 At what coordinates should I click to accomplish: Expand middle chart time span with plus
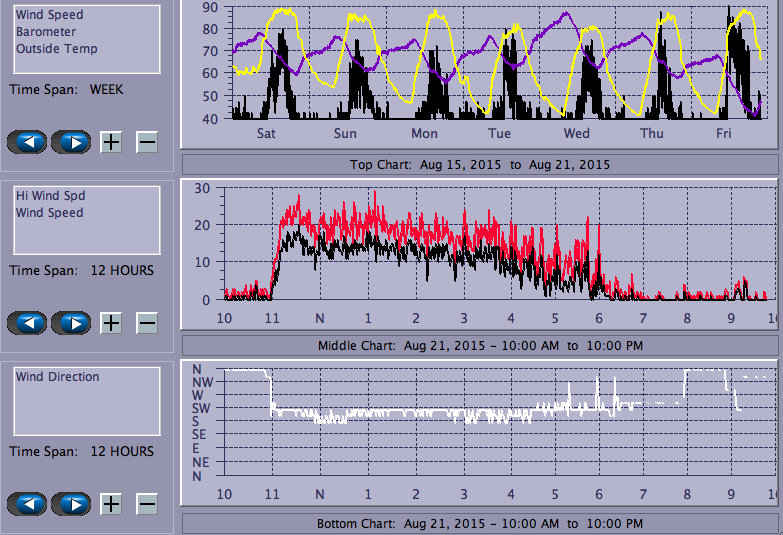pyautogui.click(x=111, y=322)
